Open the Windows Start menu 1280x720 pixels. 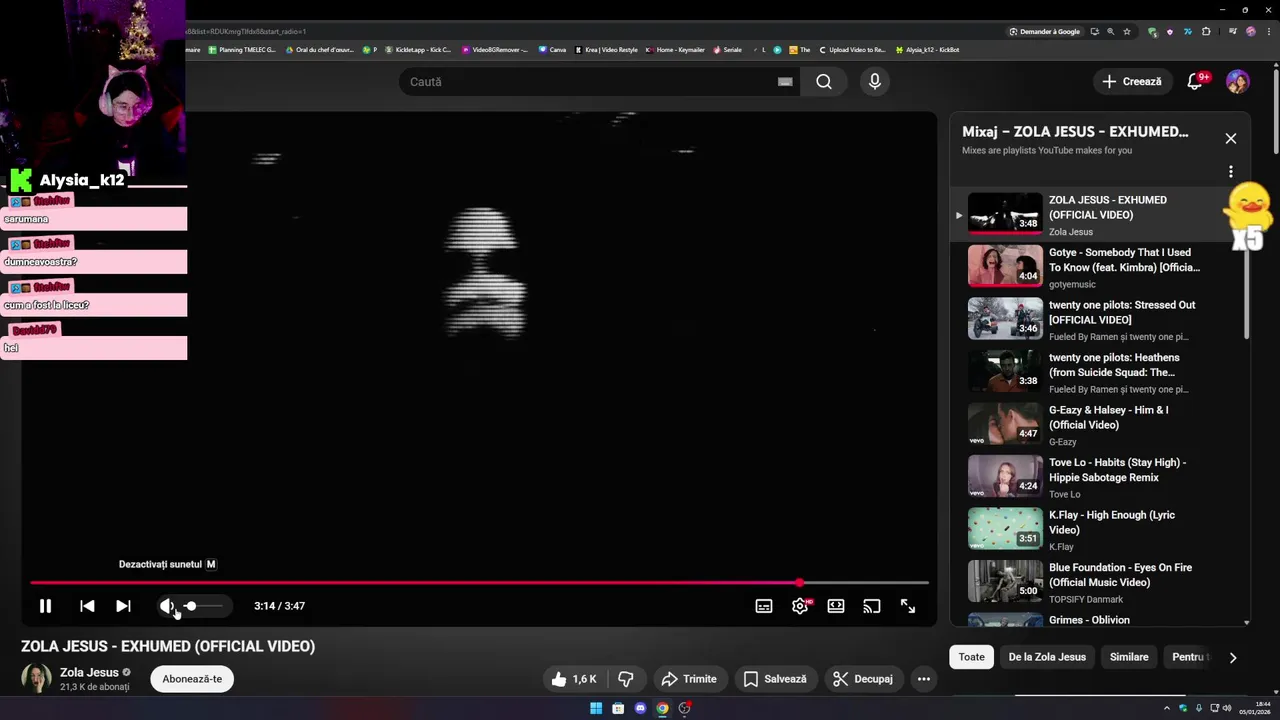(596, 708)
